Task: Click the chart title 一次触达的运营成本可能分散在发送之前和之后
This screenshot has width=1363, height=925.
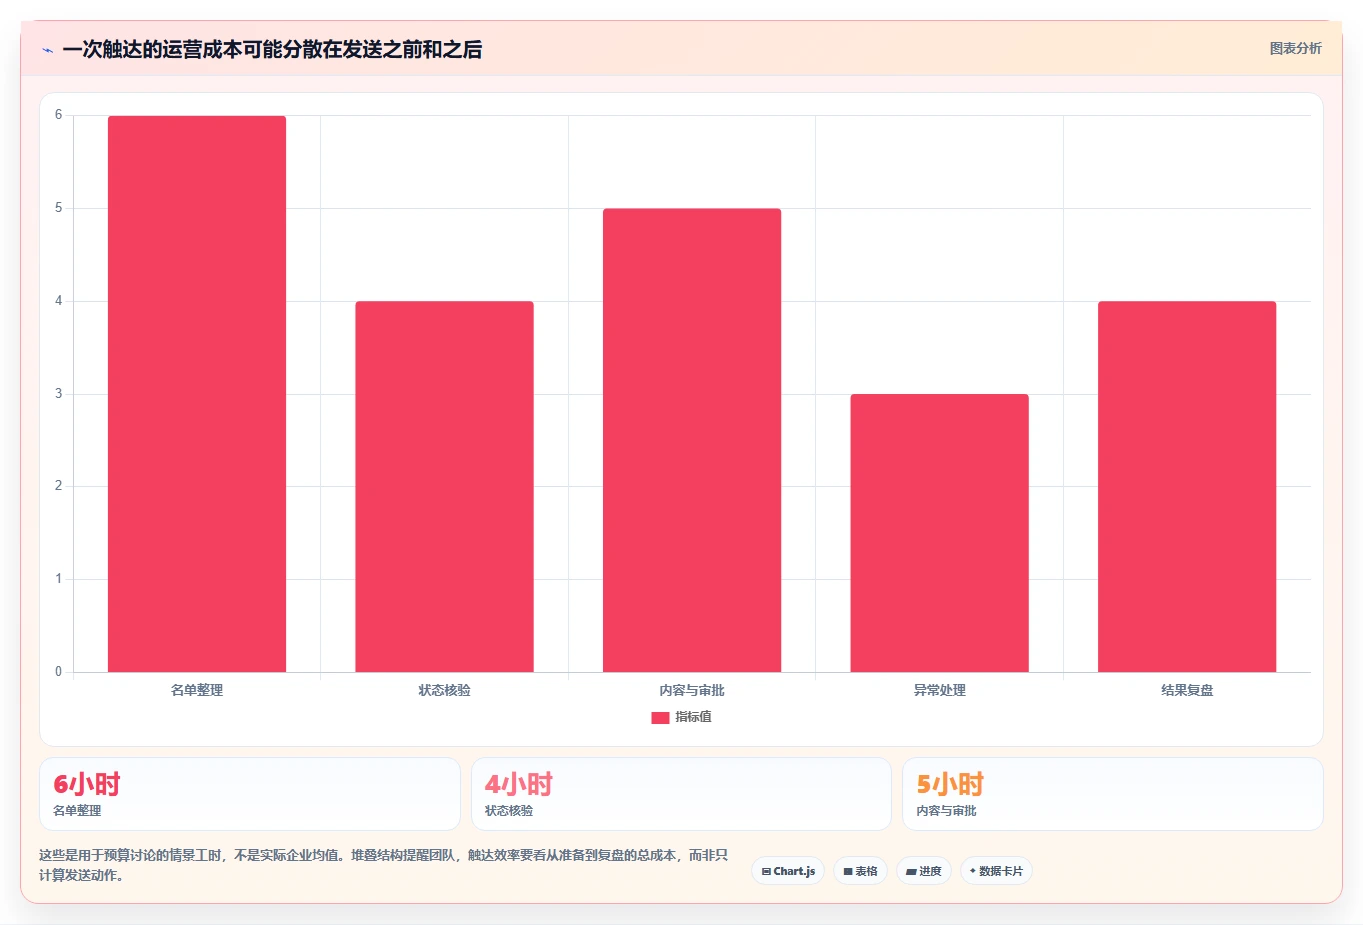Action: pyautogui.click(x=272, y=49)
